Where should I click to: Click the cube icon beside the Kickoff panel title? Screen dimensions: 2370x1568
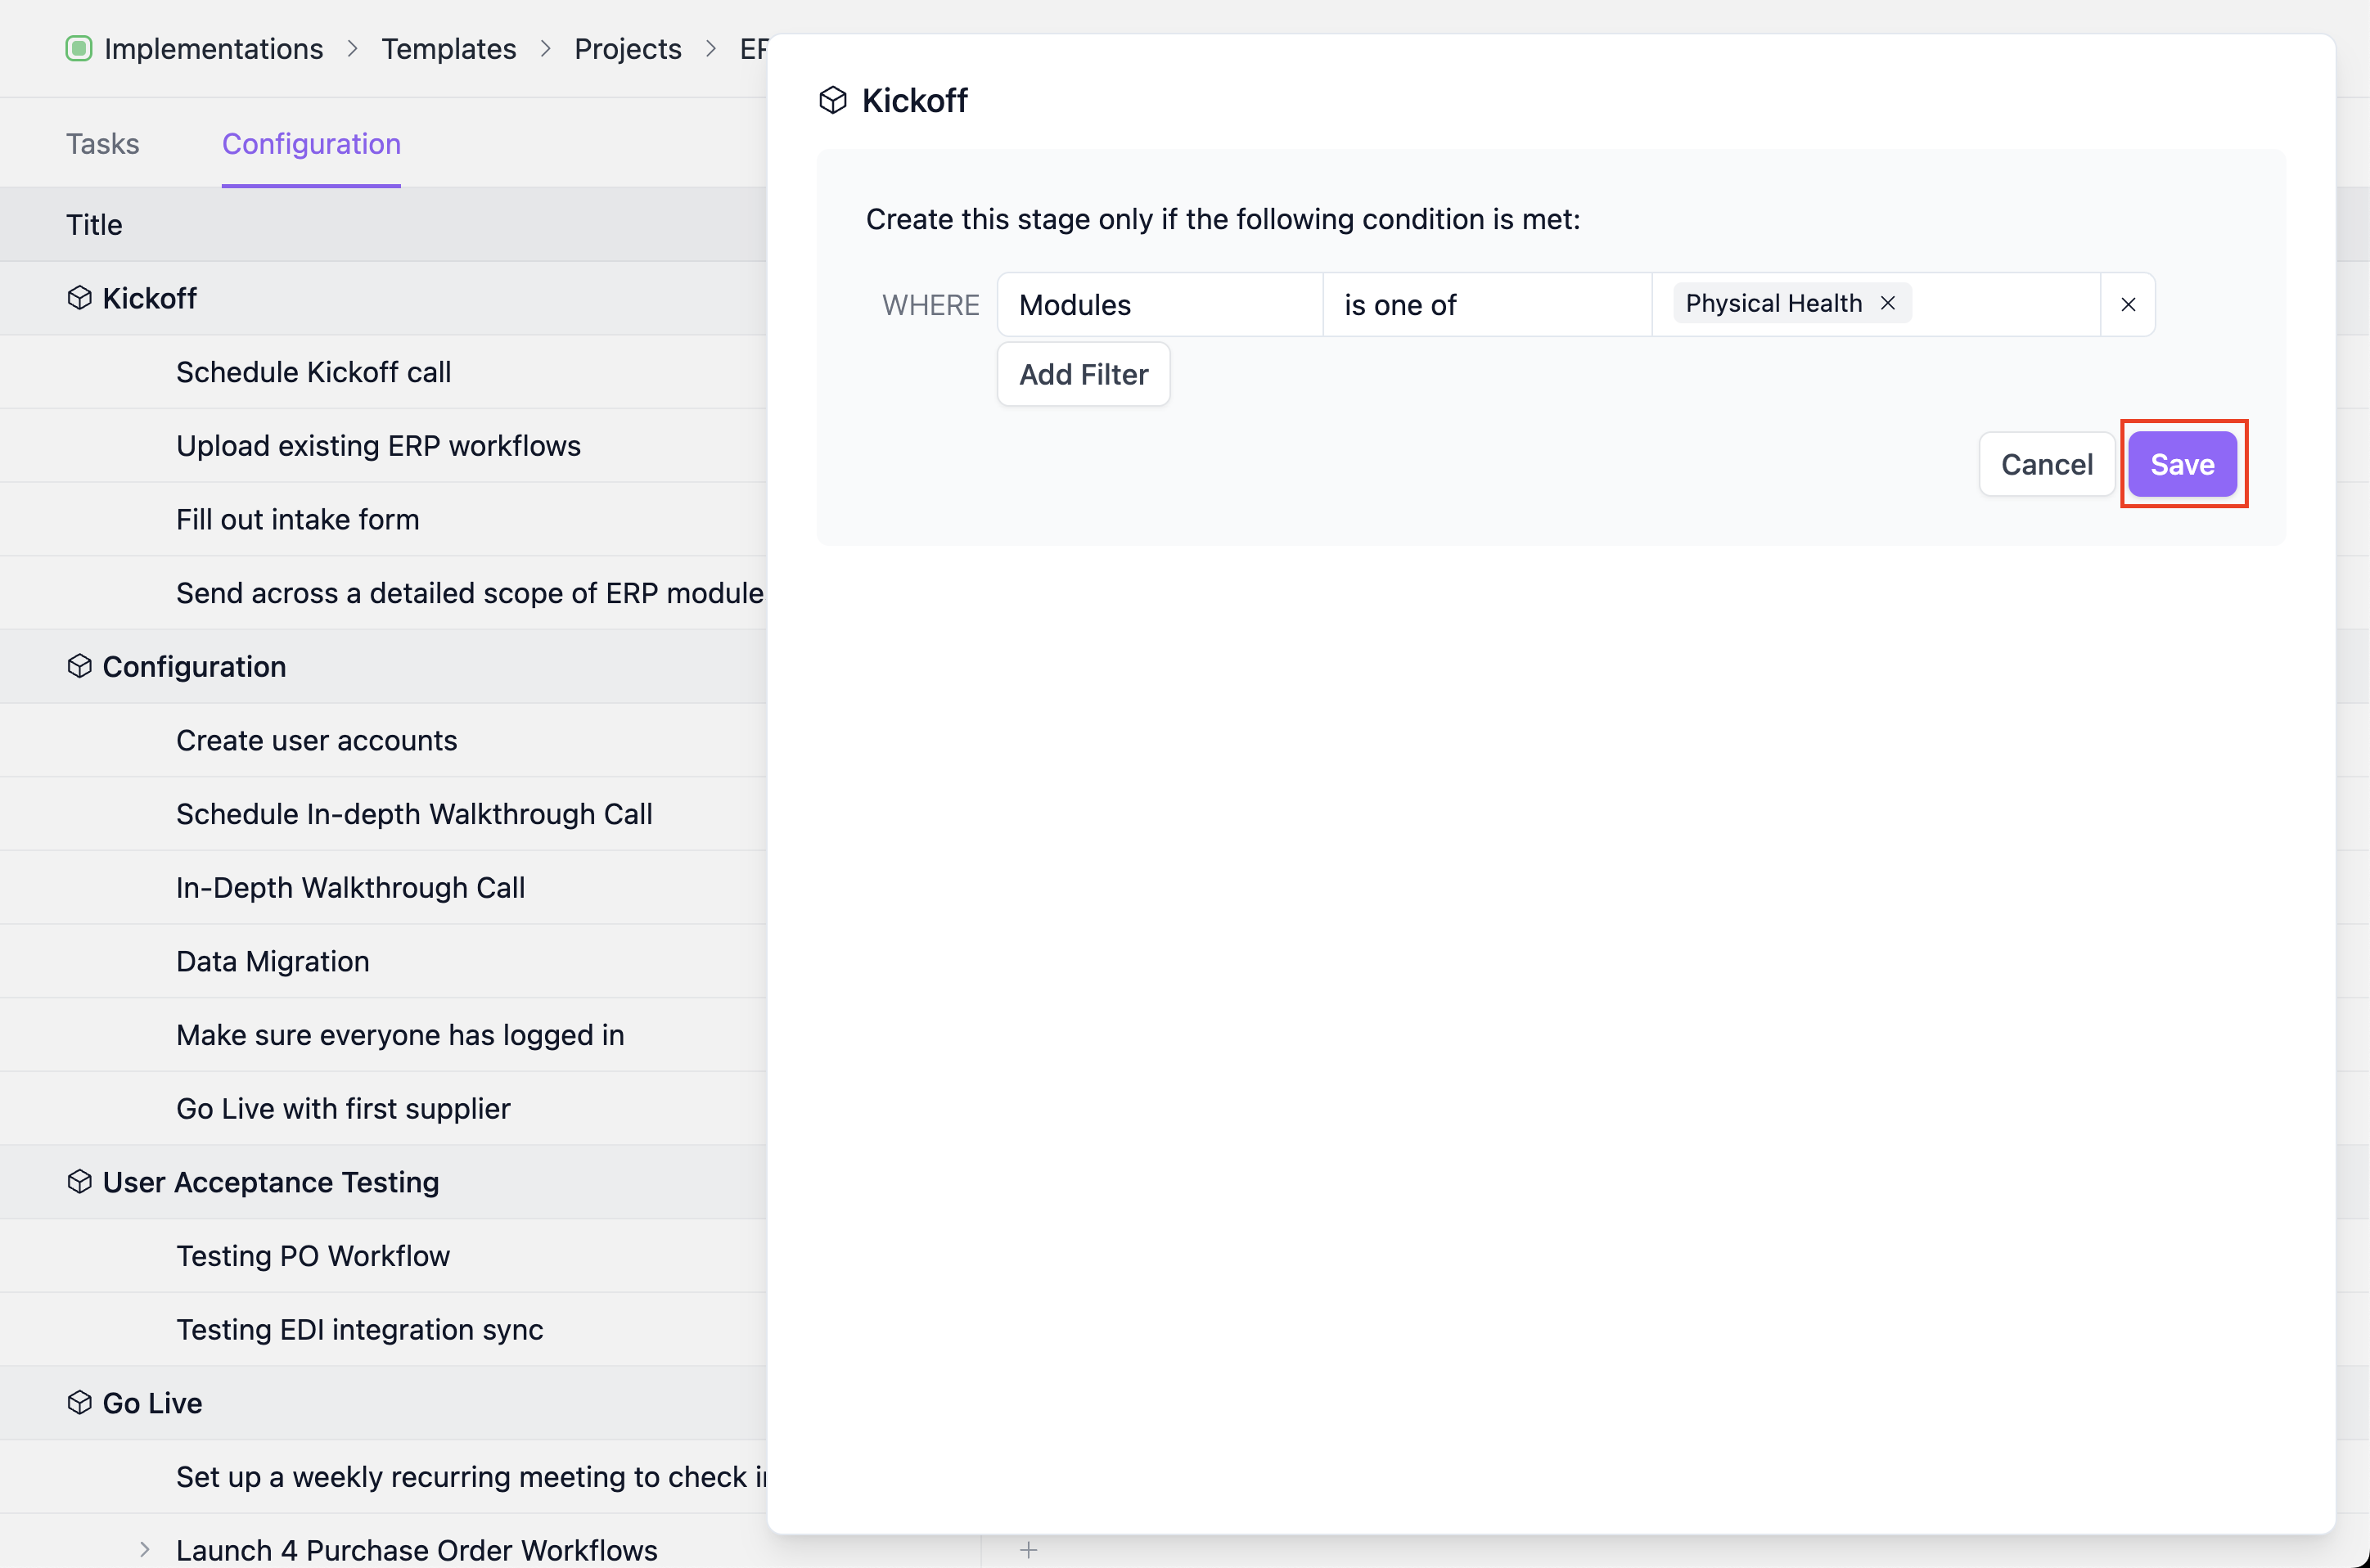point(832,100)
